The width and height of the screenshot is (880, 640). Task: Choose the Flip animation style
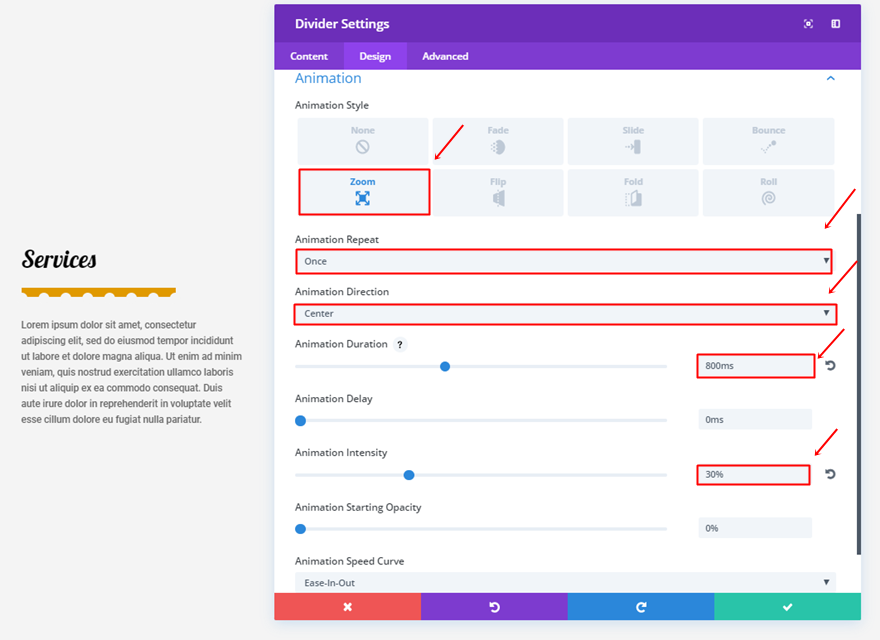coord(498,192)
